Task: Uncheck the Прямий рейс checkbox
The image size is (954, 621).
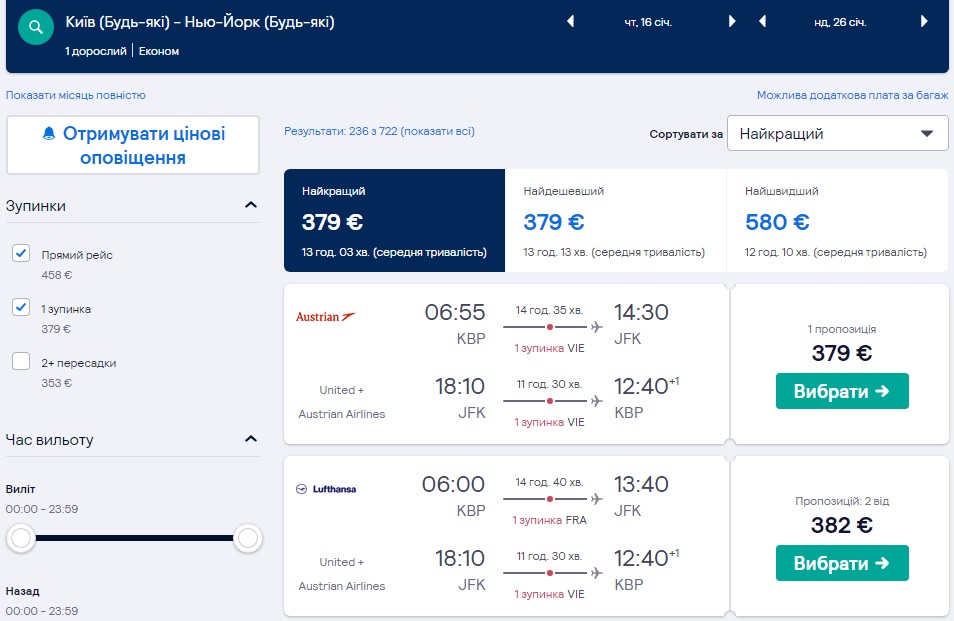Action: pyautogui.click(x=21, y=254)
